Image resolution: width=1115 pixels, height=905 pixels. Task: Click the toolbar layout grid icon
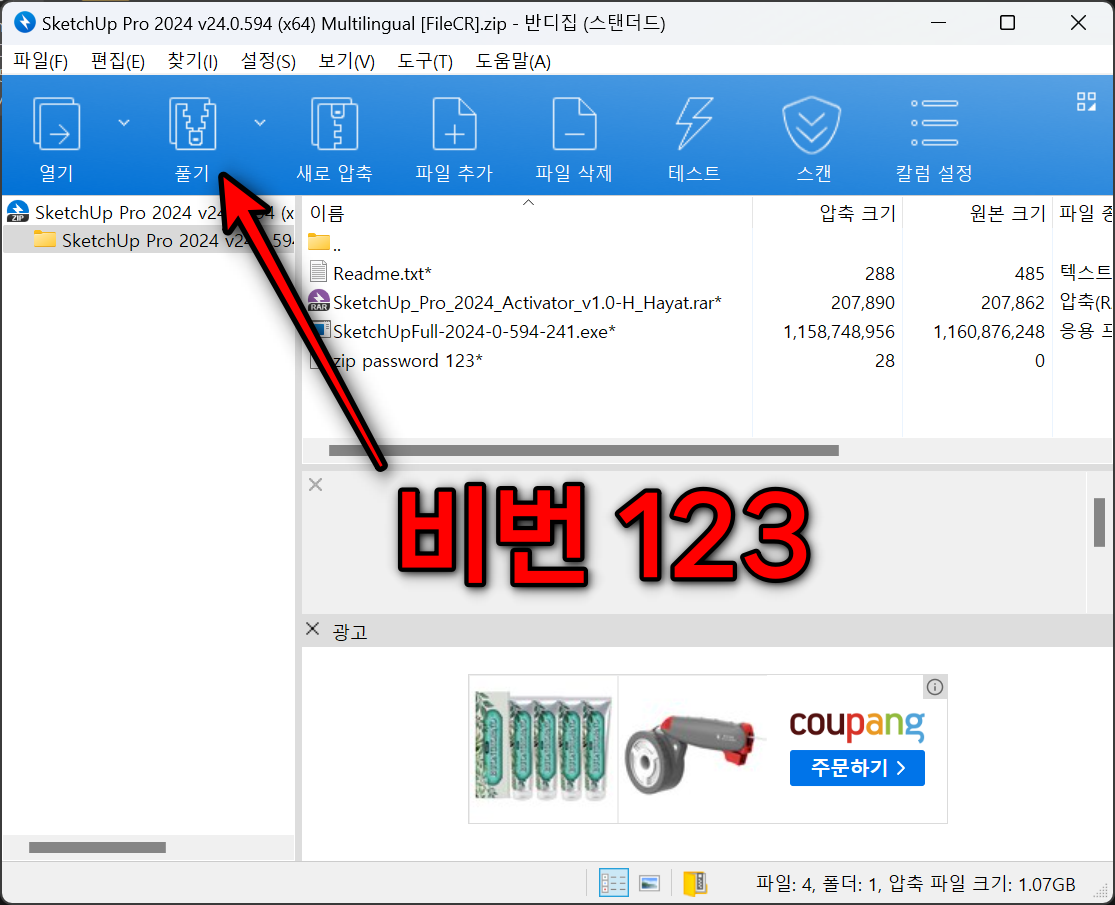1086,102
